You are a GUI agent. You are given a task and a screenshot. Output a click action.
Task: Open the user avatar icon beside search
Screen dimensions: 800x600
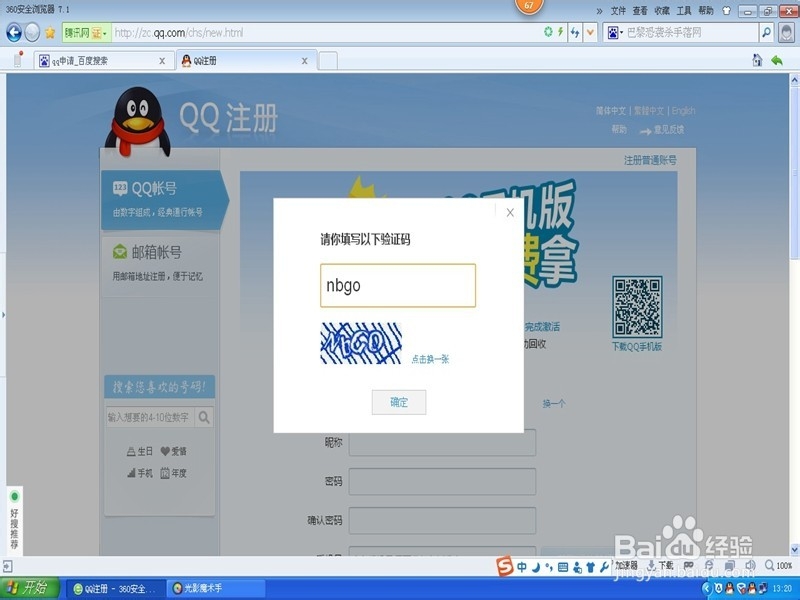coord(786,33)
